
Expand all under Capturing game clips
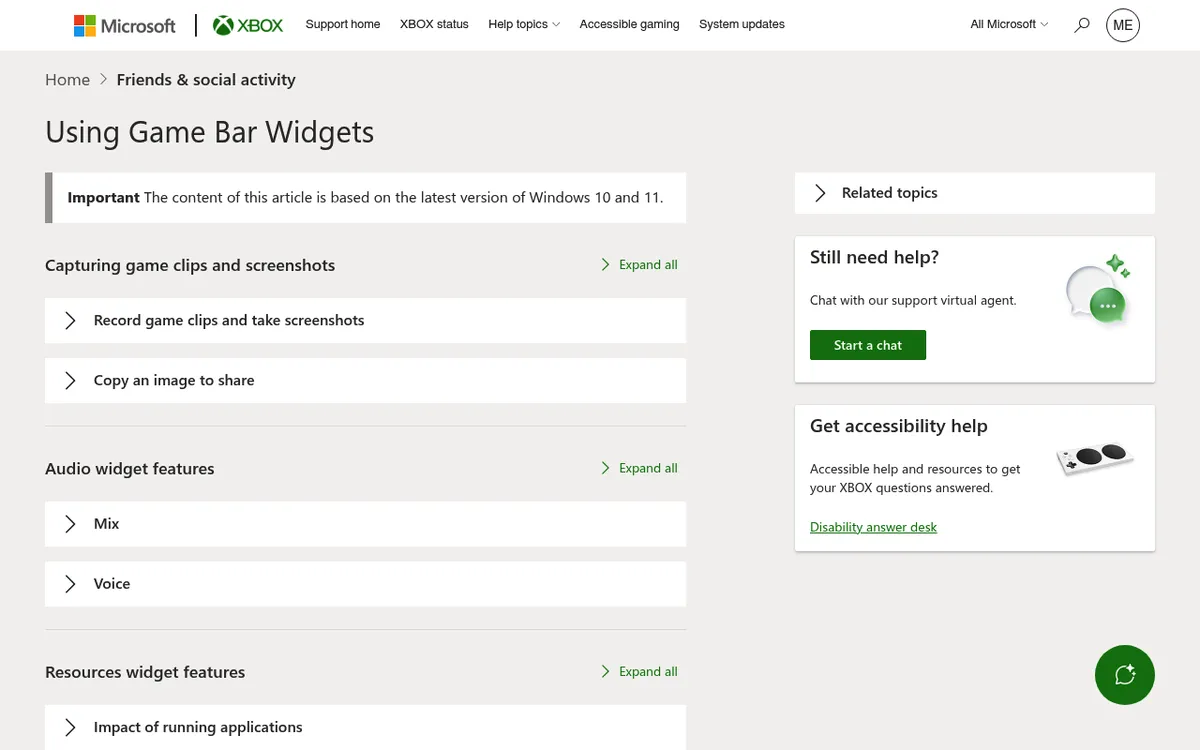639,265
